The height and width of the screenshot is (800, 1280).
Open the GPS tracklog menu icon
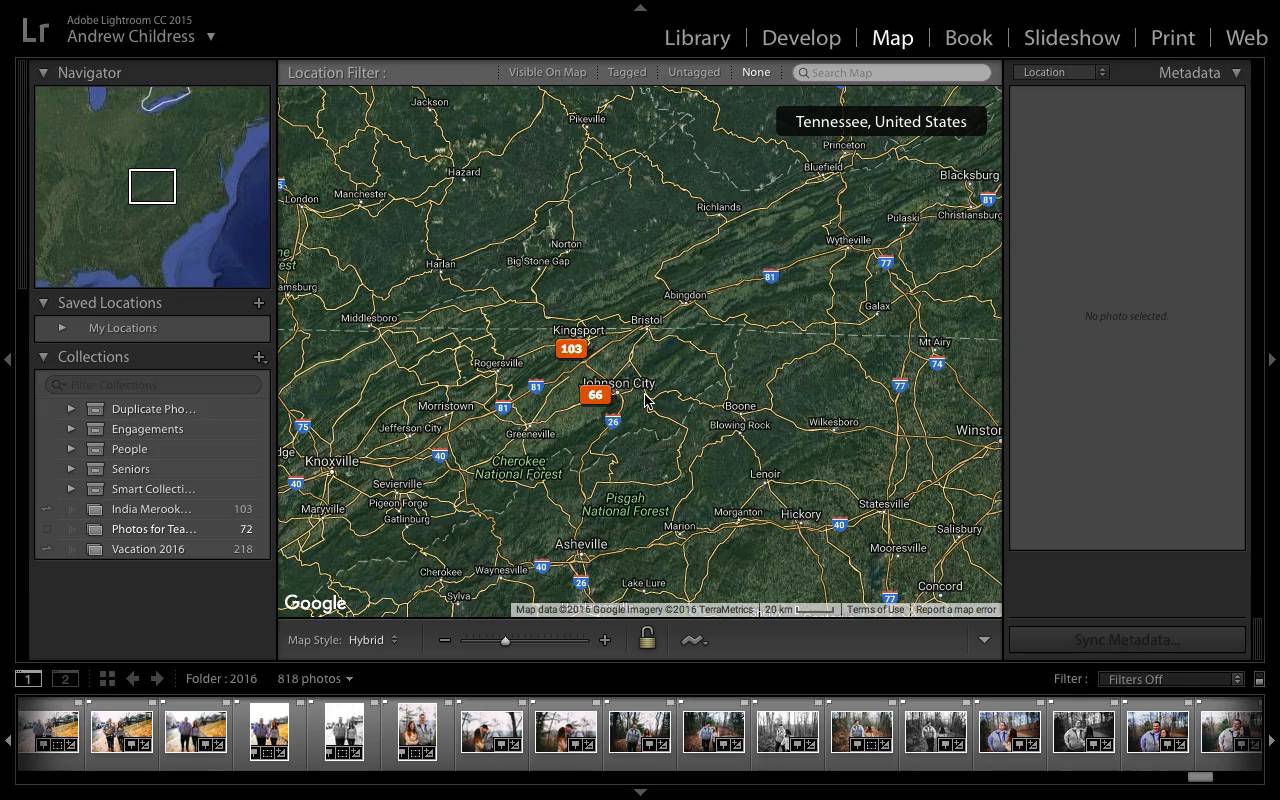[694, 640]
